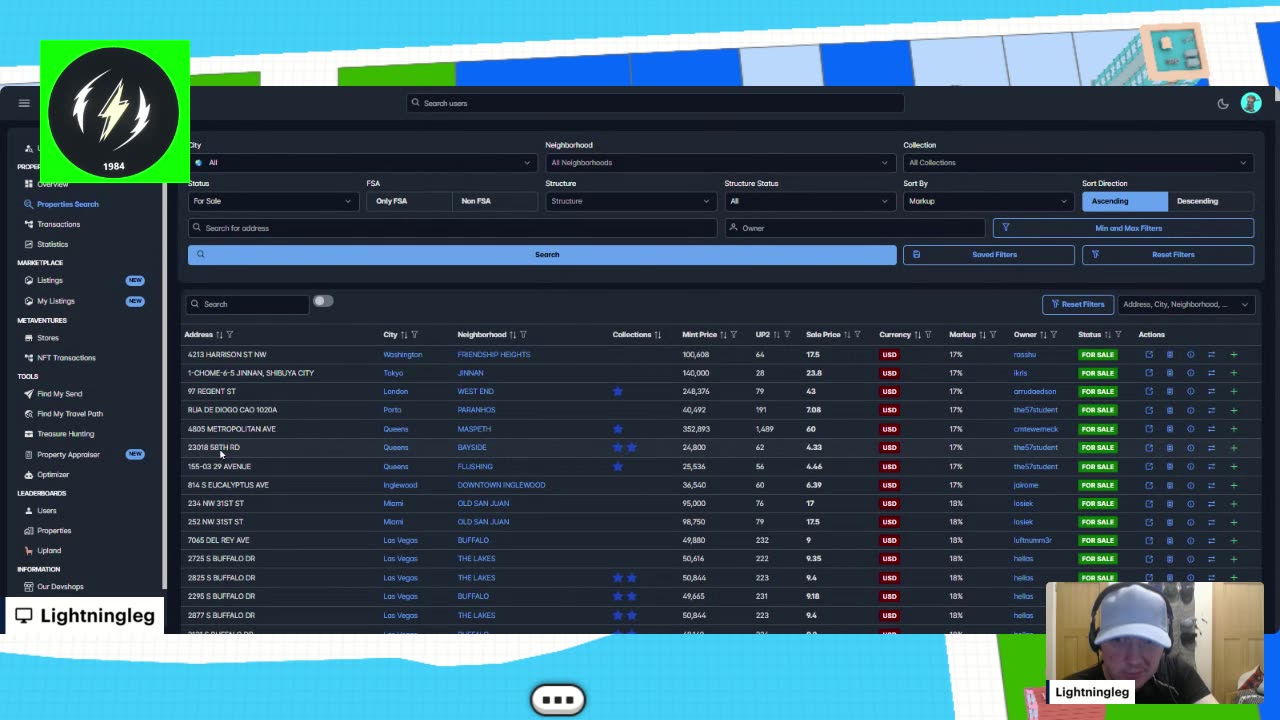Click sort arrows on UP2 column
This screenshot has height=720, width=1280.
pos(776,335)
